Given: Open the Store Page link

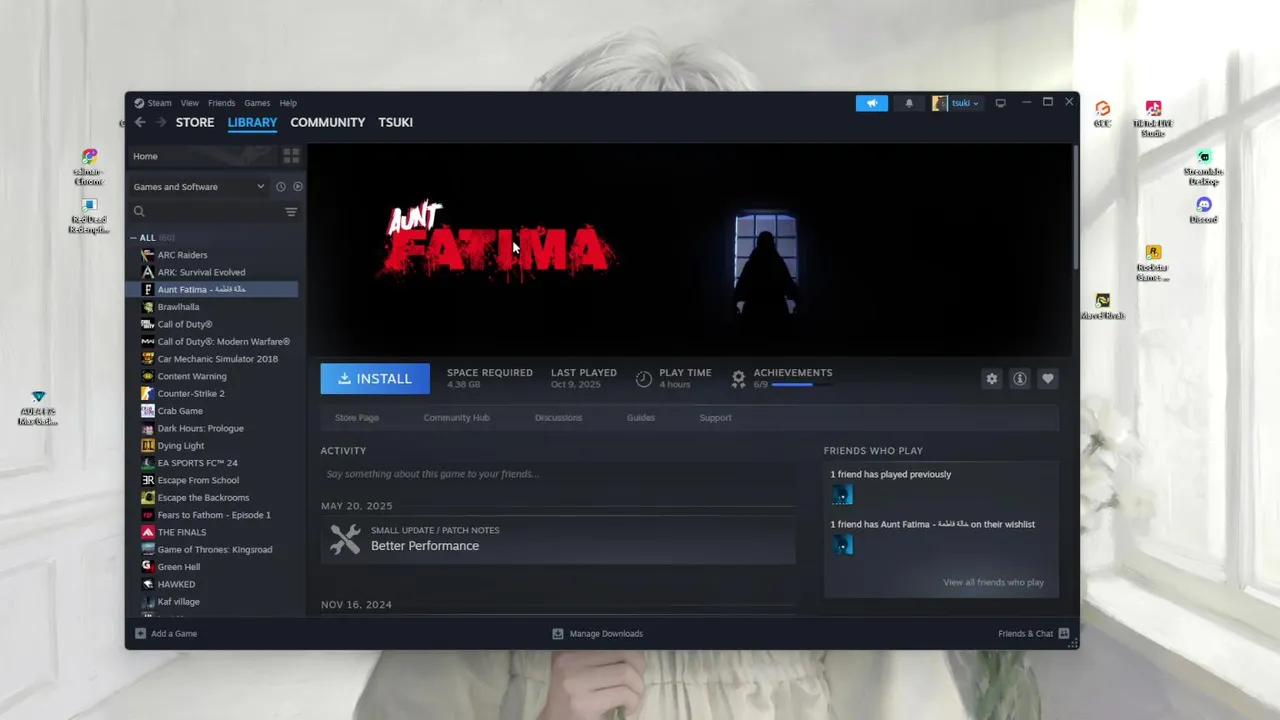Looking at the screenshot, I should (x=357, y=418).
